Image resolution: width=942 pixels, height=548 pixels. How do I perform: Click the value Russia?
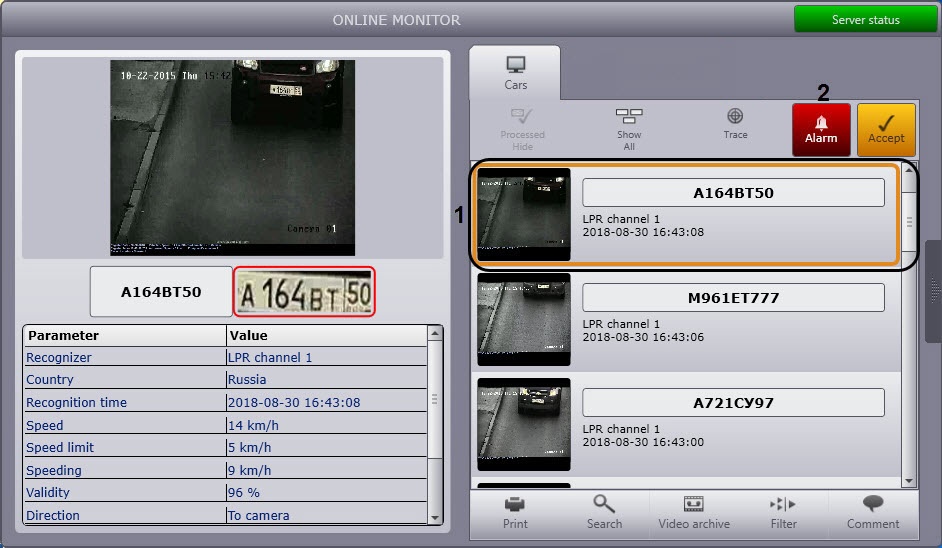pyautogui.click(x=247, y=380)
